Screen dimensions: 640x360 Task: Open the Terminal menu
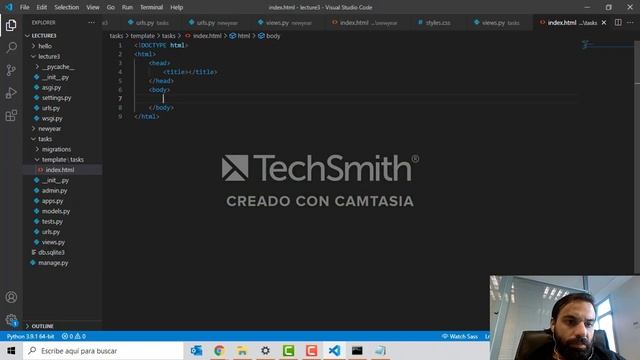click(151, 7)
